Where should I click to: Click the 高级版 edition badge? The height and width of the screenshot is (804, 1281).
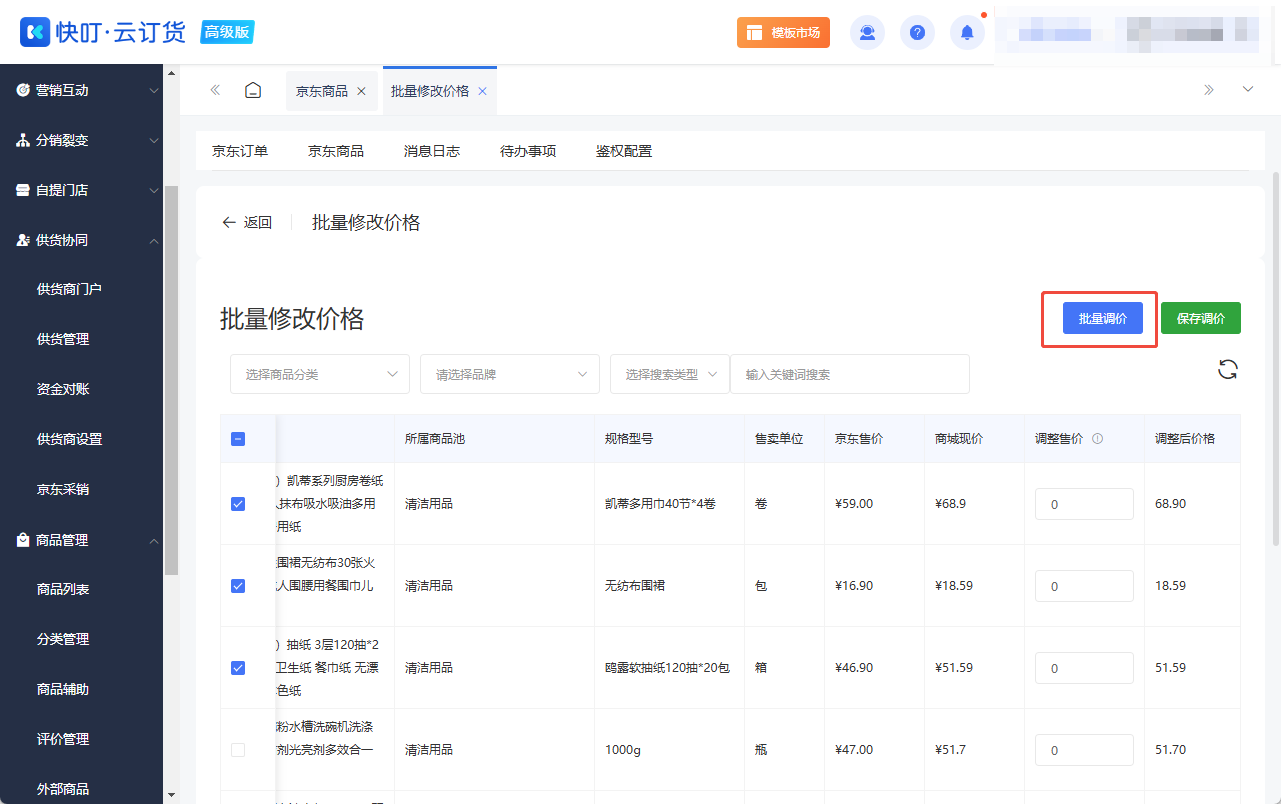click(x=227, y=32)
